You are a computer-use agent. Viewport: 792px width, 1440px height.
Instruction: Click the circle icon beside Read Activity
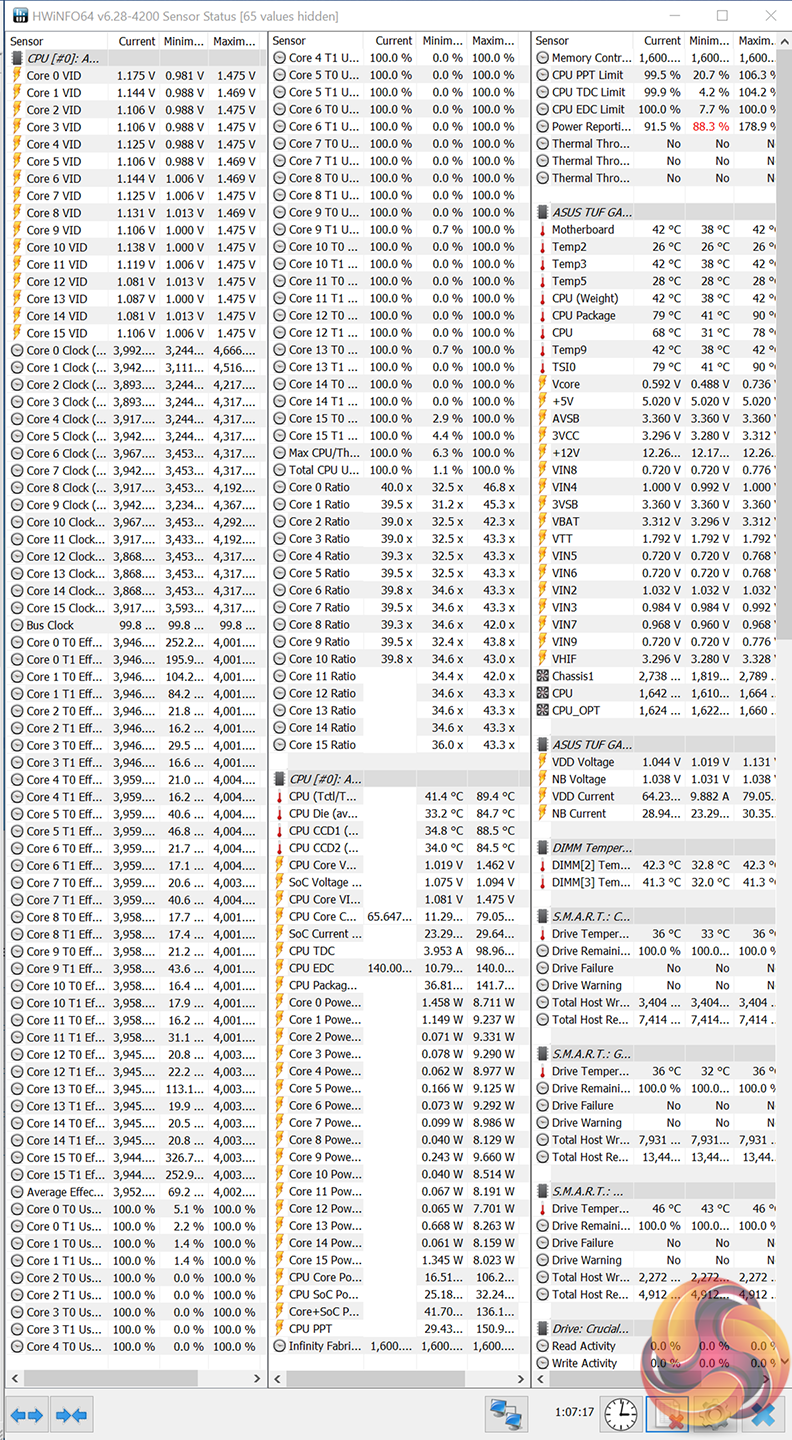543,1346
